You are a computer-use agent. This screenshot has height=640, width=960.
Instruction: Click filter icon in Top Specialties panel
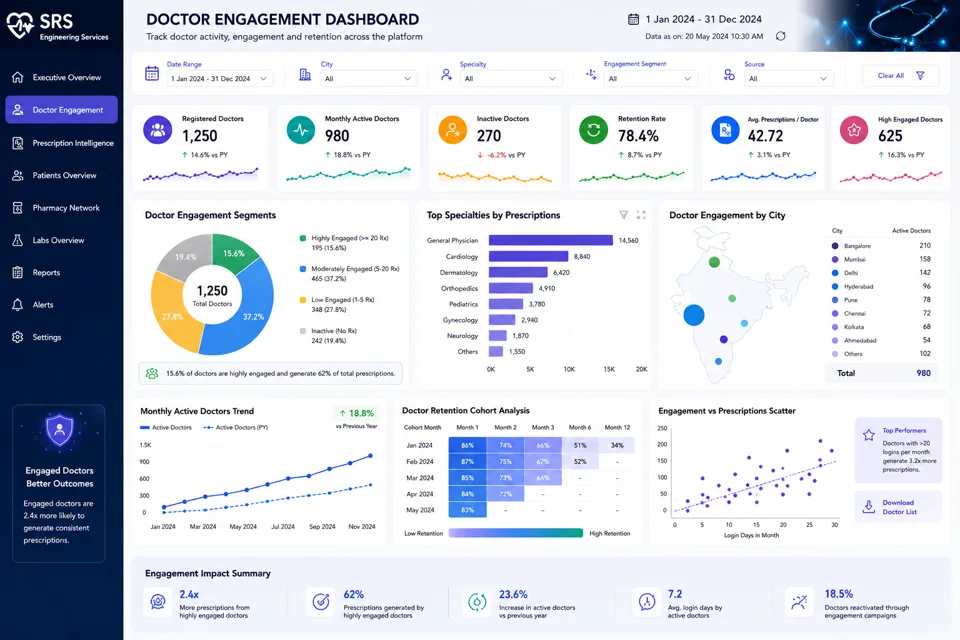click(623, 215)
